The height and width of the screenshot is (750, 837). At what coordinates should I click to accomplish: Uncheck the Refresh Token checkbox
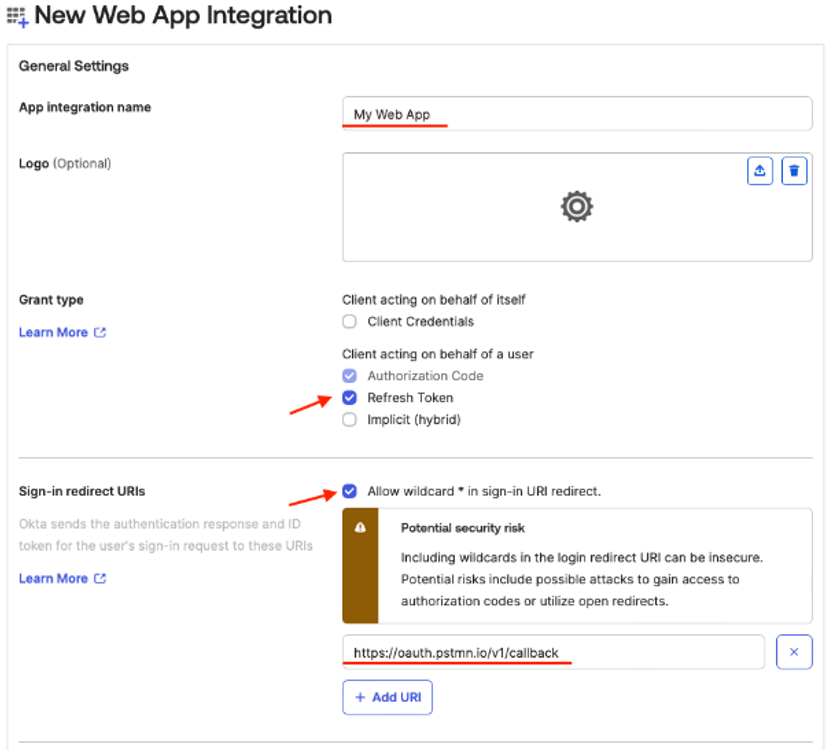[x=349, y=398]
